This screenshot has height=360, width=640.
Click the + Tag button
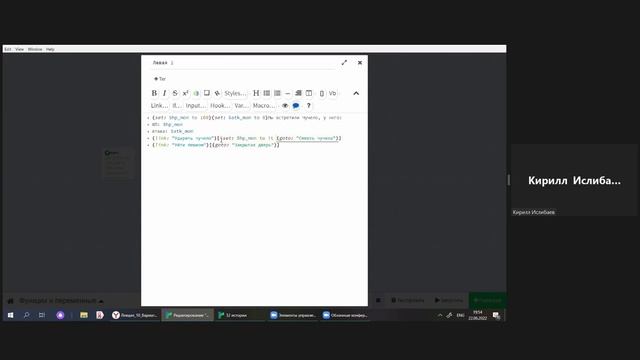coord(160,79)
